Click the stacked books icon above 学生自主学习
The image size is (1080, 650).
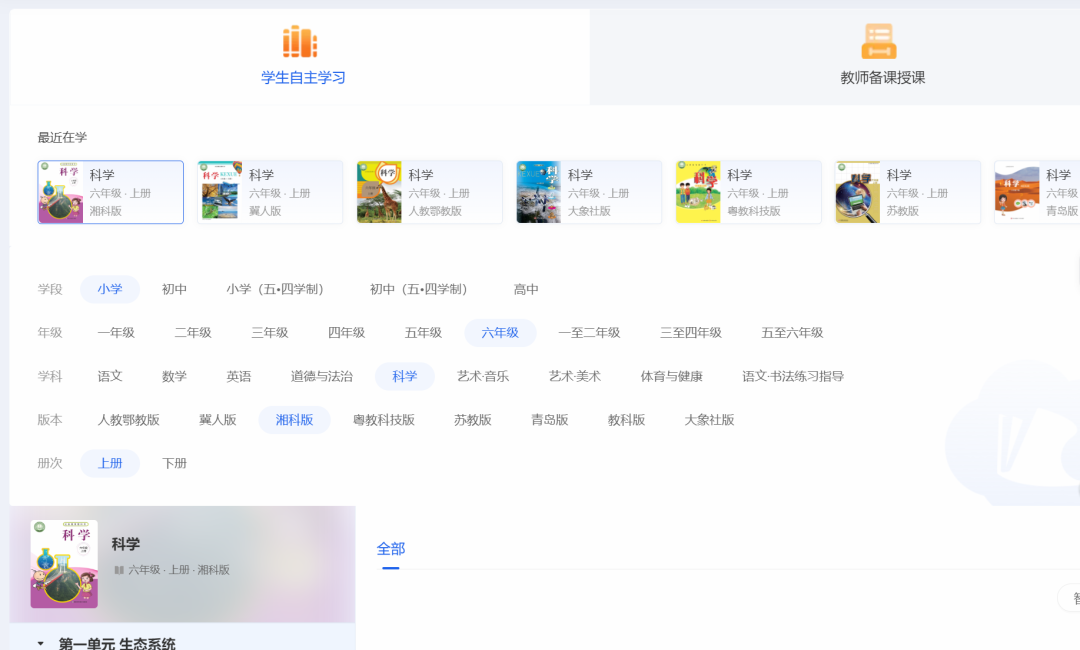(x=302, y=42)
